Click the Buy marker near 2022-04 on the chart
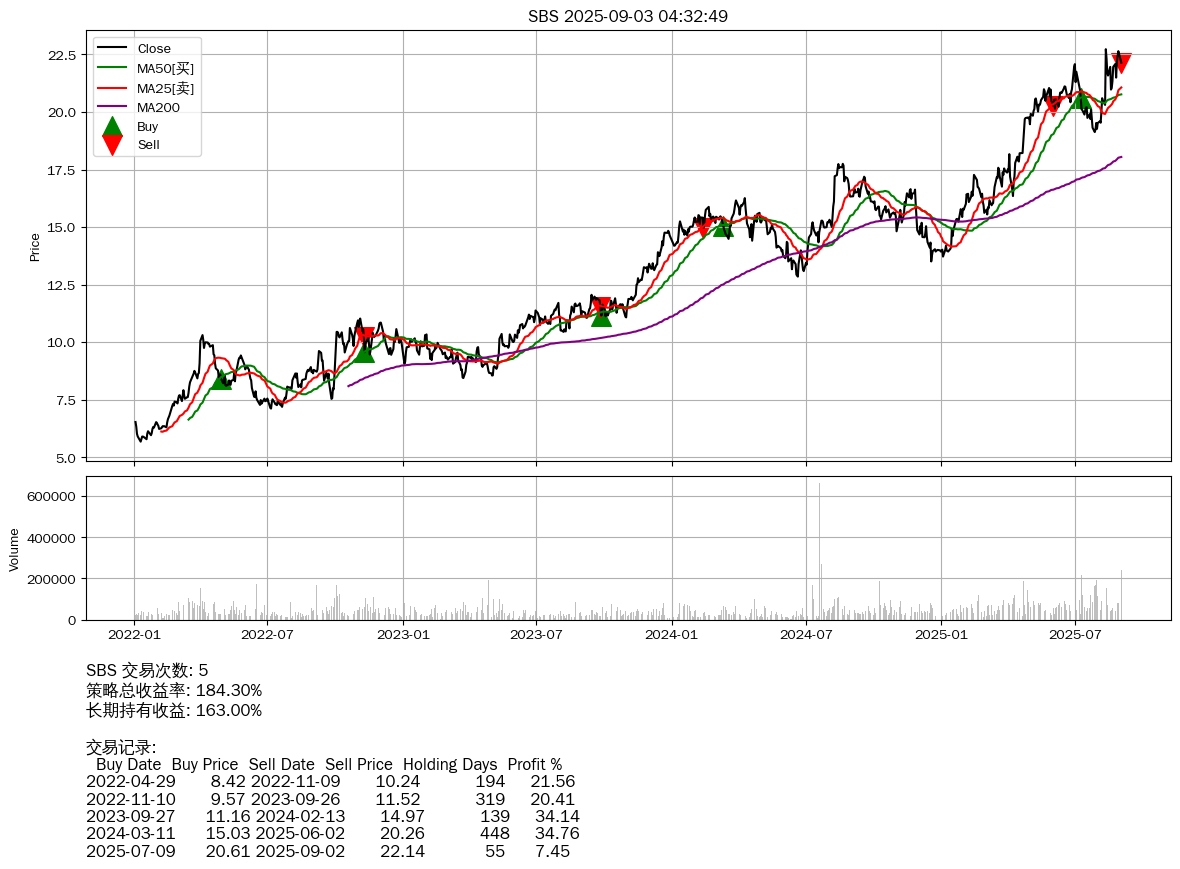This screenshot has height=869, width=1180. (x=221, y=379)
